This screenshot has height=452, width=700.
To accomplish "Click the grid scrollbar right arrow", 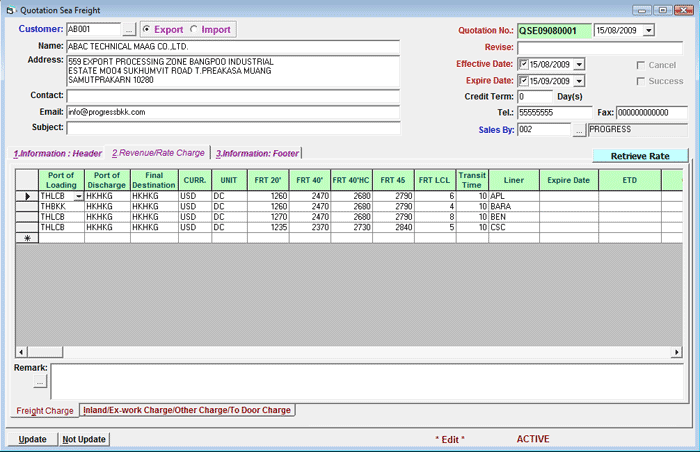I will 677,352.
